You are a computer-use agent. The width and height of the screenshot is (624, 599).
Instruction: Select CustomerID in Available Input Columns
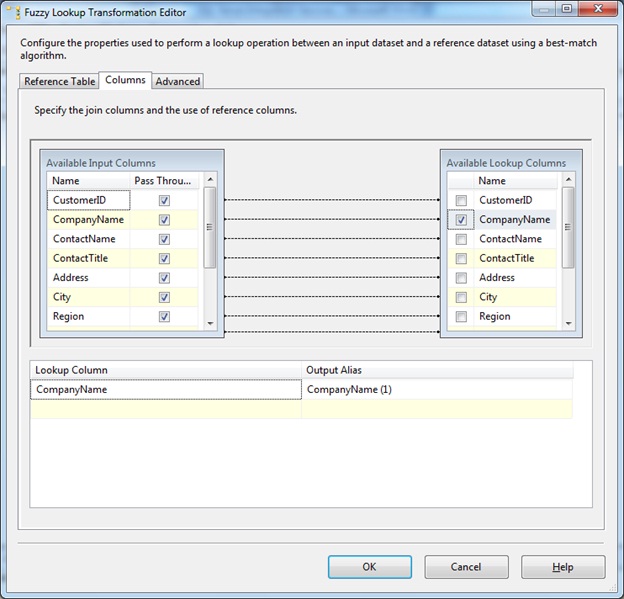tap(88, 200)
